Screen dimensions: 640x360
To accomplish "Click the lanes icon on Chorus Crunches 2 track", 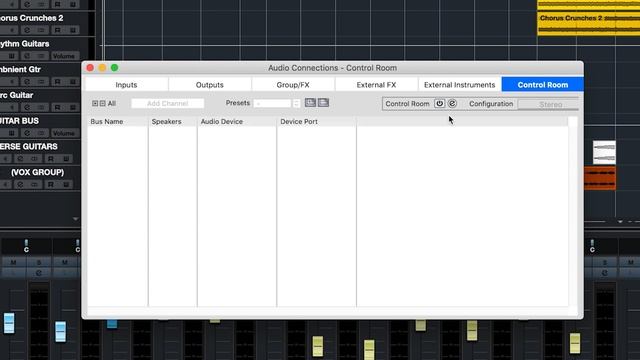I will pyautogui.click(x=41, y=30).
